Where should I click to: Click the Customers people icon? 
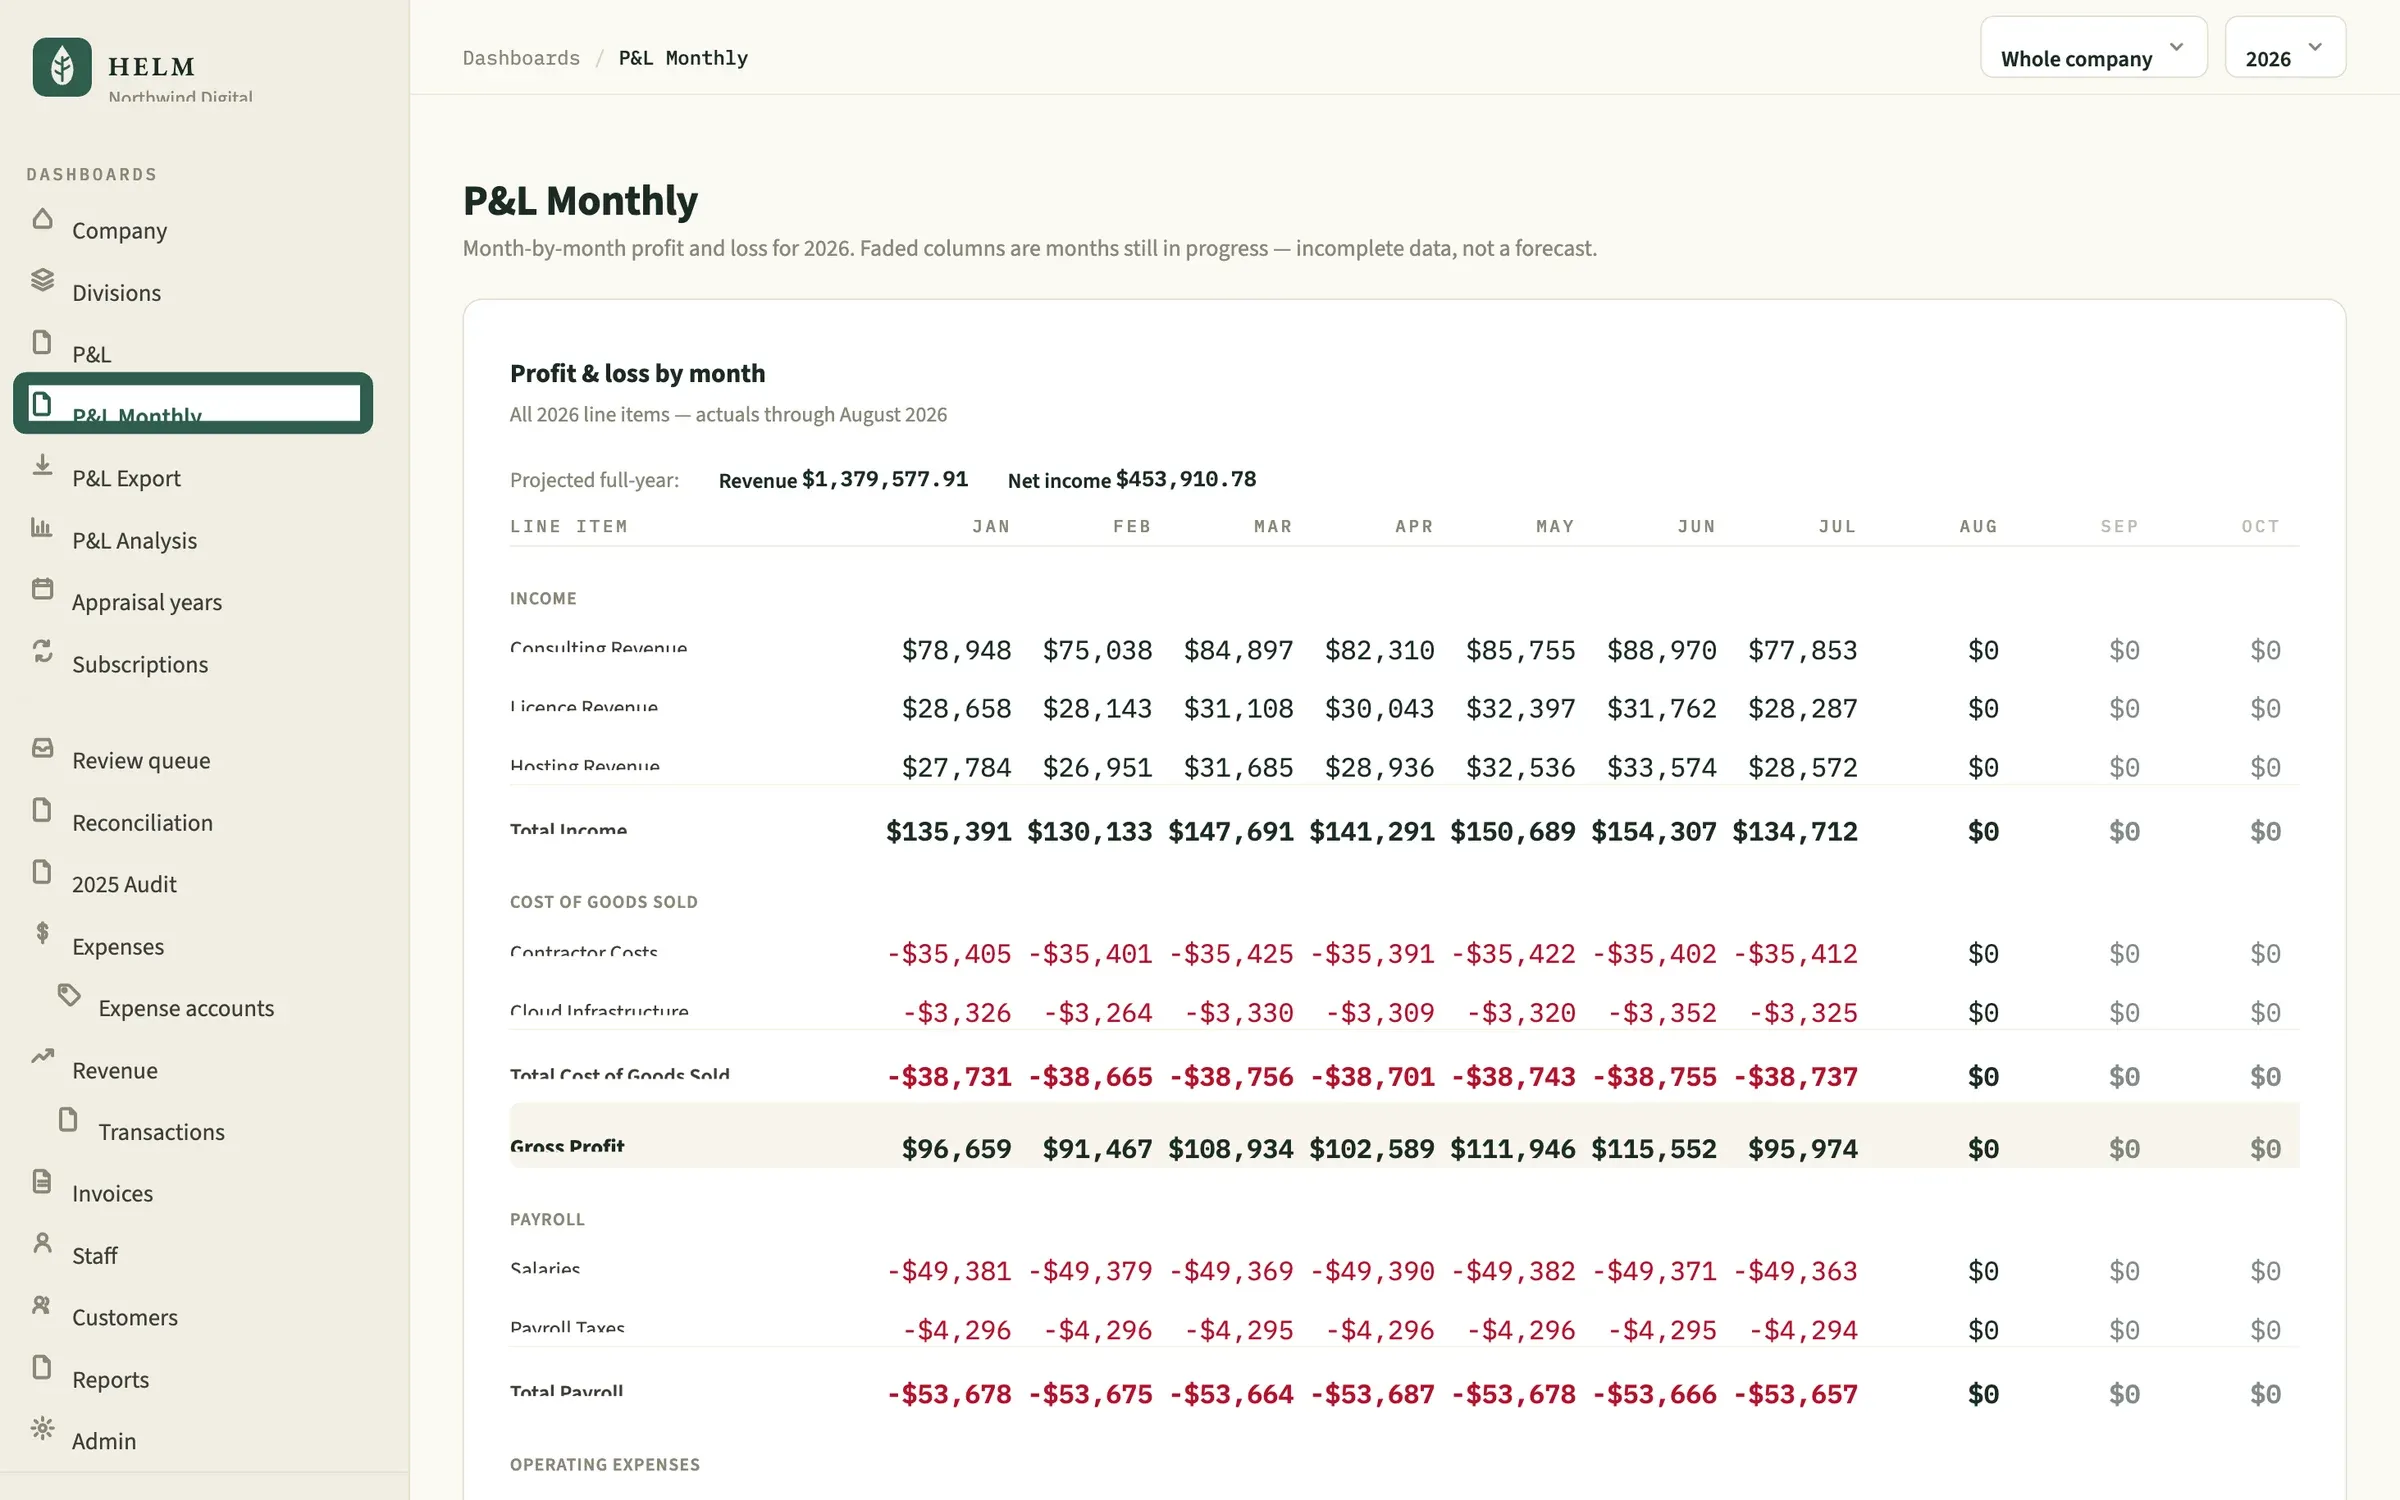(42, 1305)
